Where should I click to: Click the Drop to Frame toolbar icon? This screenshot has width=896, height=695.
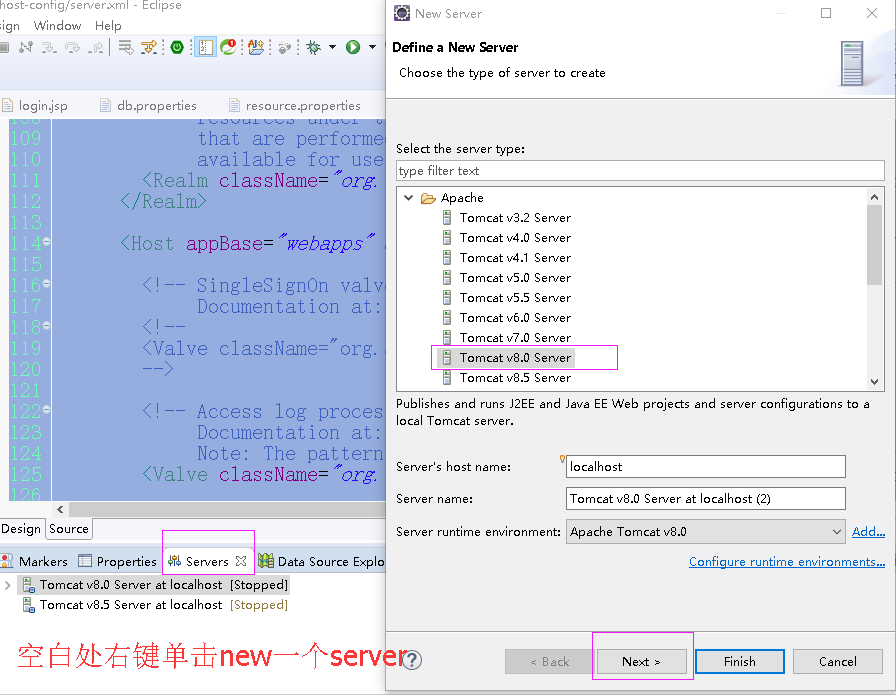(126, 47)
